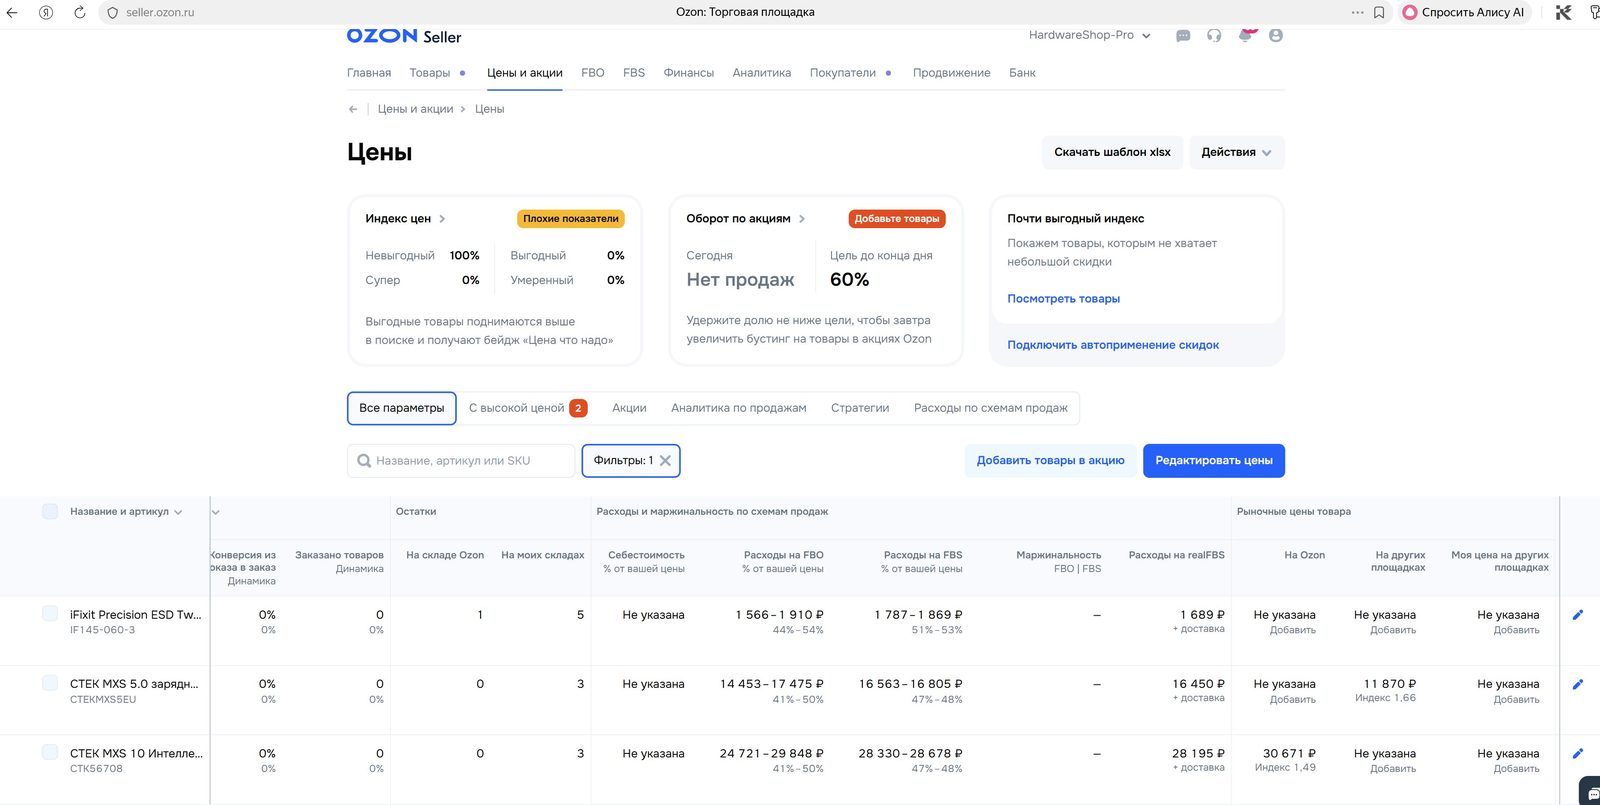Edit price for СТЕК MXS 10 row
The height and width of the screenshot is (805, 1600).
pyautogui.click(x=1578, y=753)
